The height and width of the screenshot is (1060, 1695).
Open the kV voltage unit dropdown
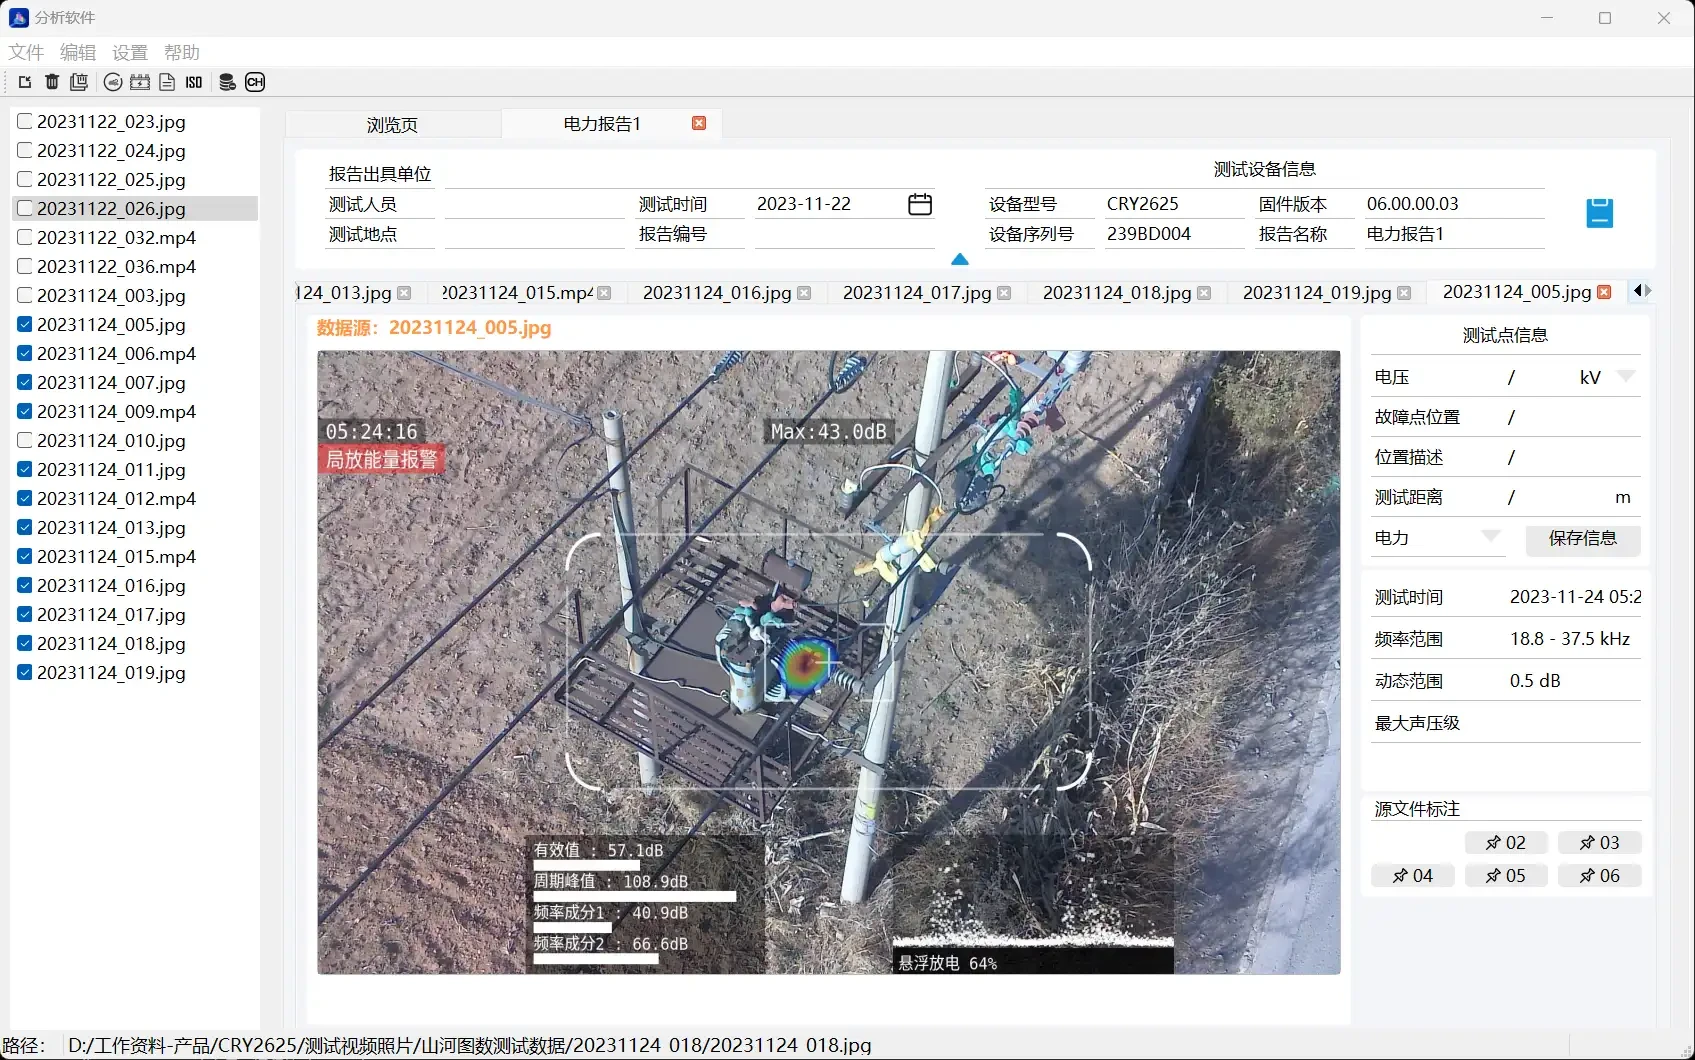[x=1628, y=377]
